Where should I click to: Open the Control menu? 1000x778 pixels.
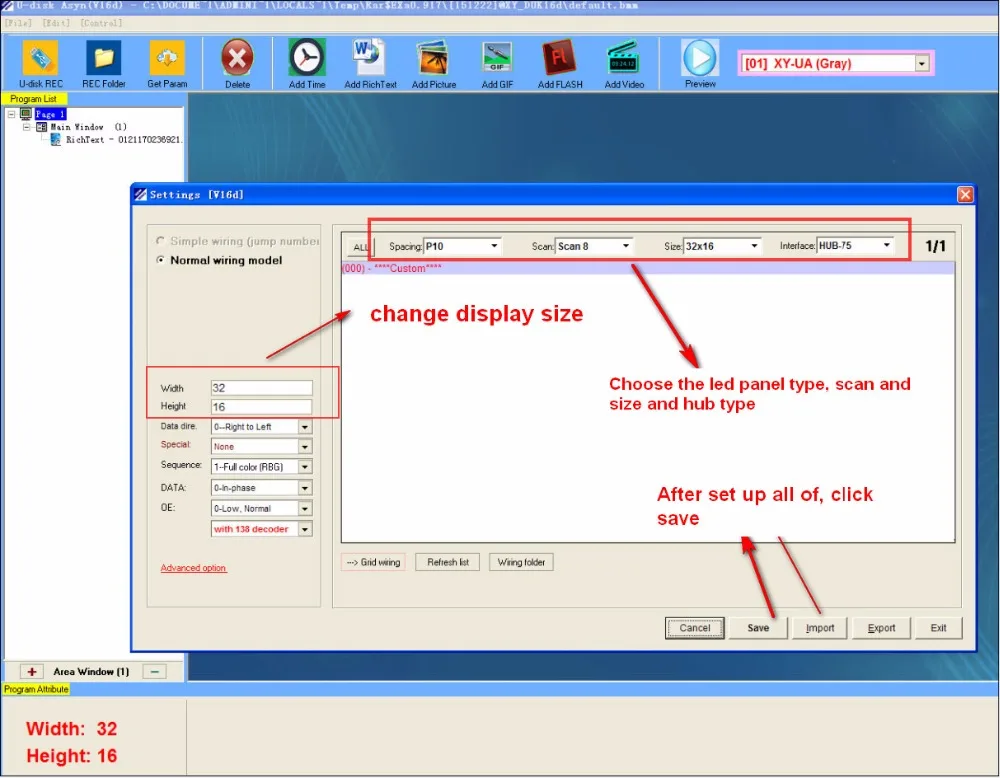(x=101, y=23)
